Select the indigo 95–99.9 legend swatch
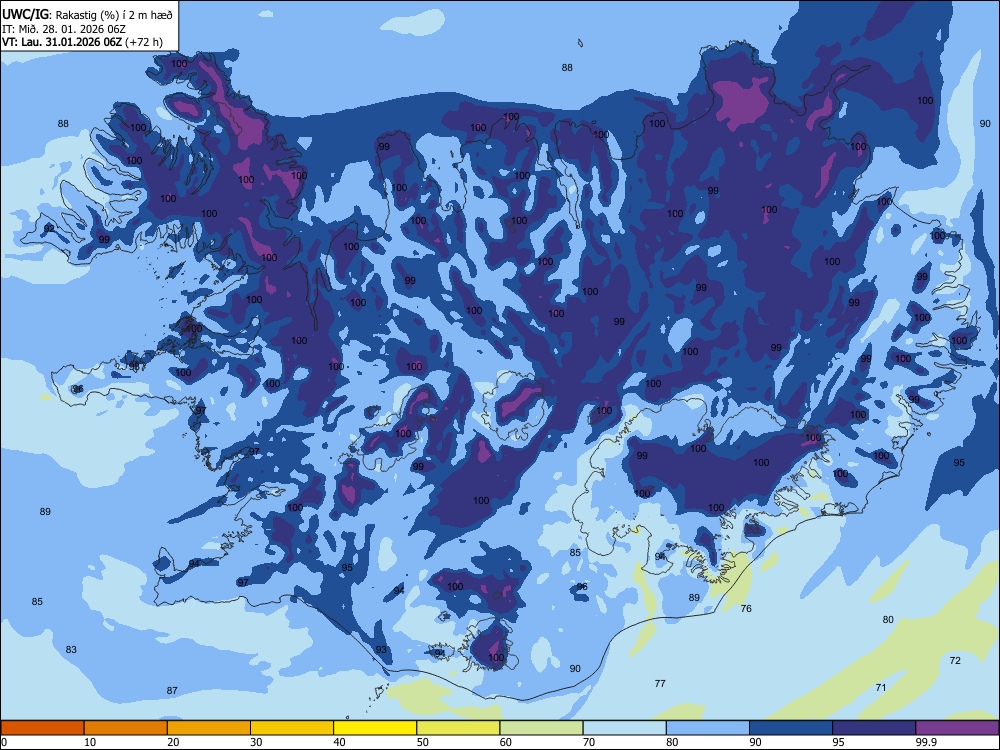The image size is (1000, 750). (x=874, y=728)
